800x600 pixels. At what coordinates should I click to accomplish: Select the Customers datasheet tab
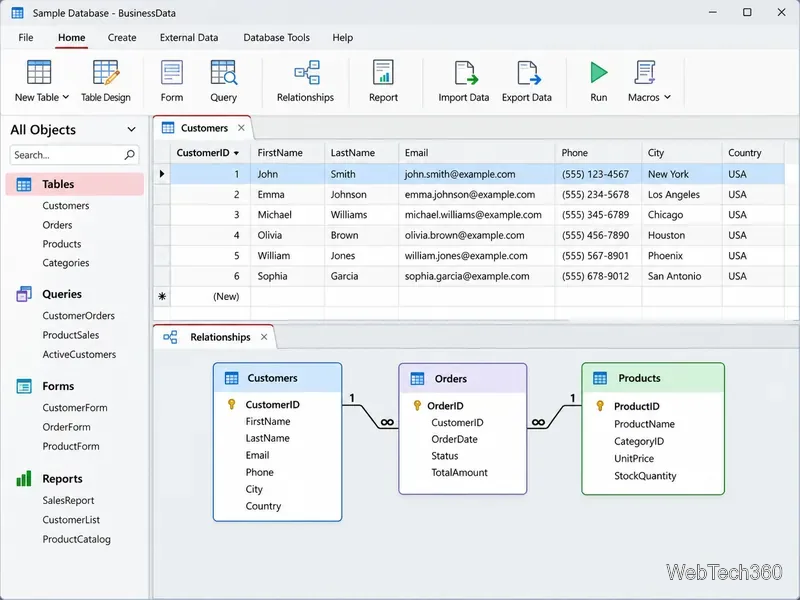pos(204,128)
